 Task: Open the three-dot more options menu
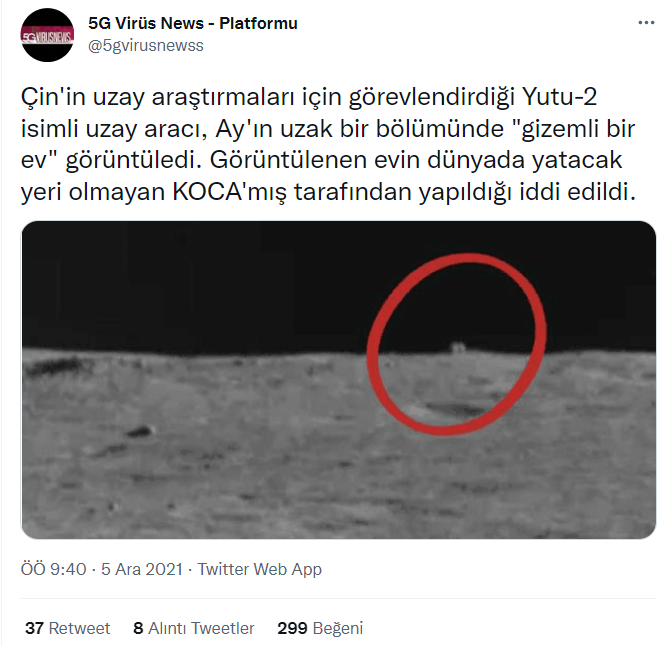coord(646,23)
